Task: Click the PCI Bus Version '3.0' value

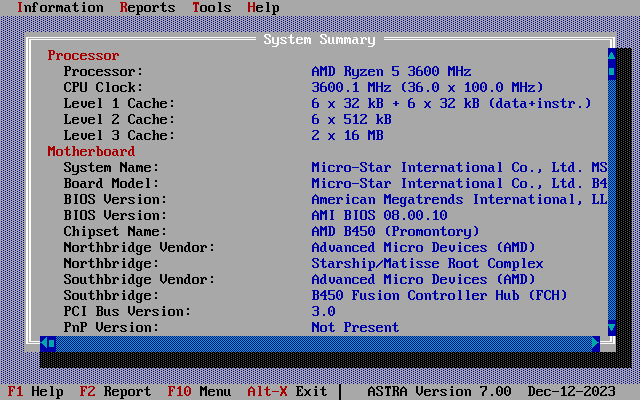Action: (323, 311)
